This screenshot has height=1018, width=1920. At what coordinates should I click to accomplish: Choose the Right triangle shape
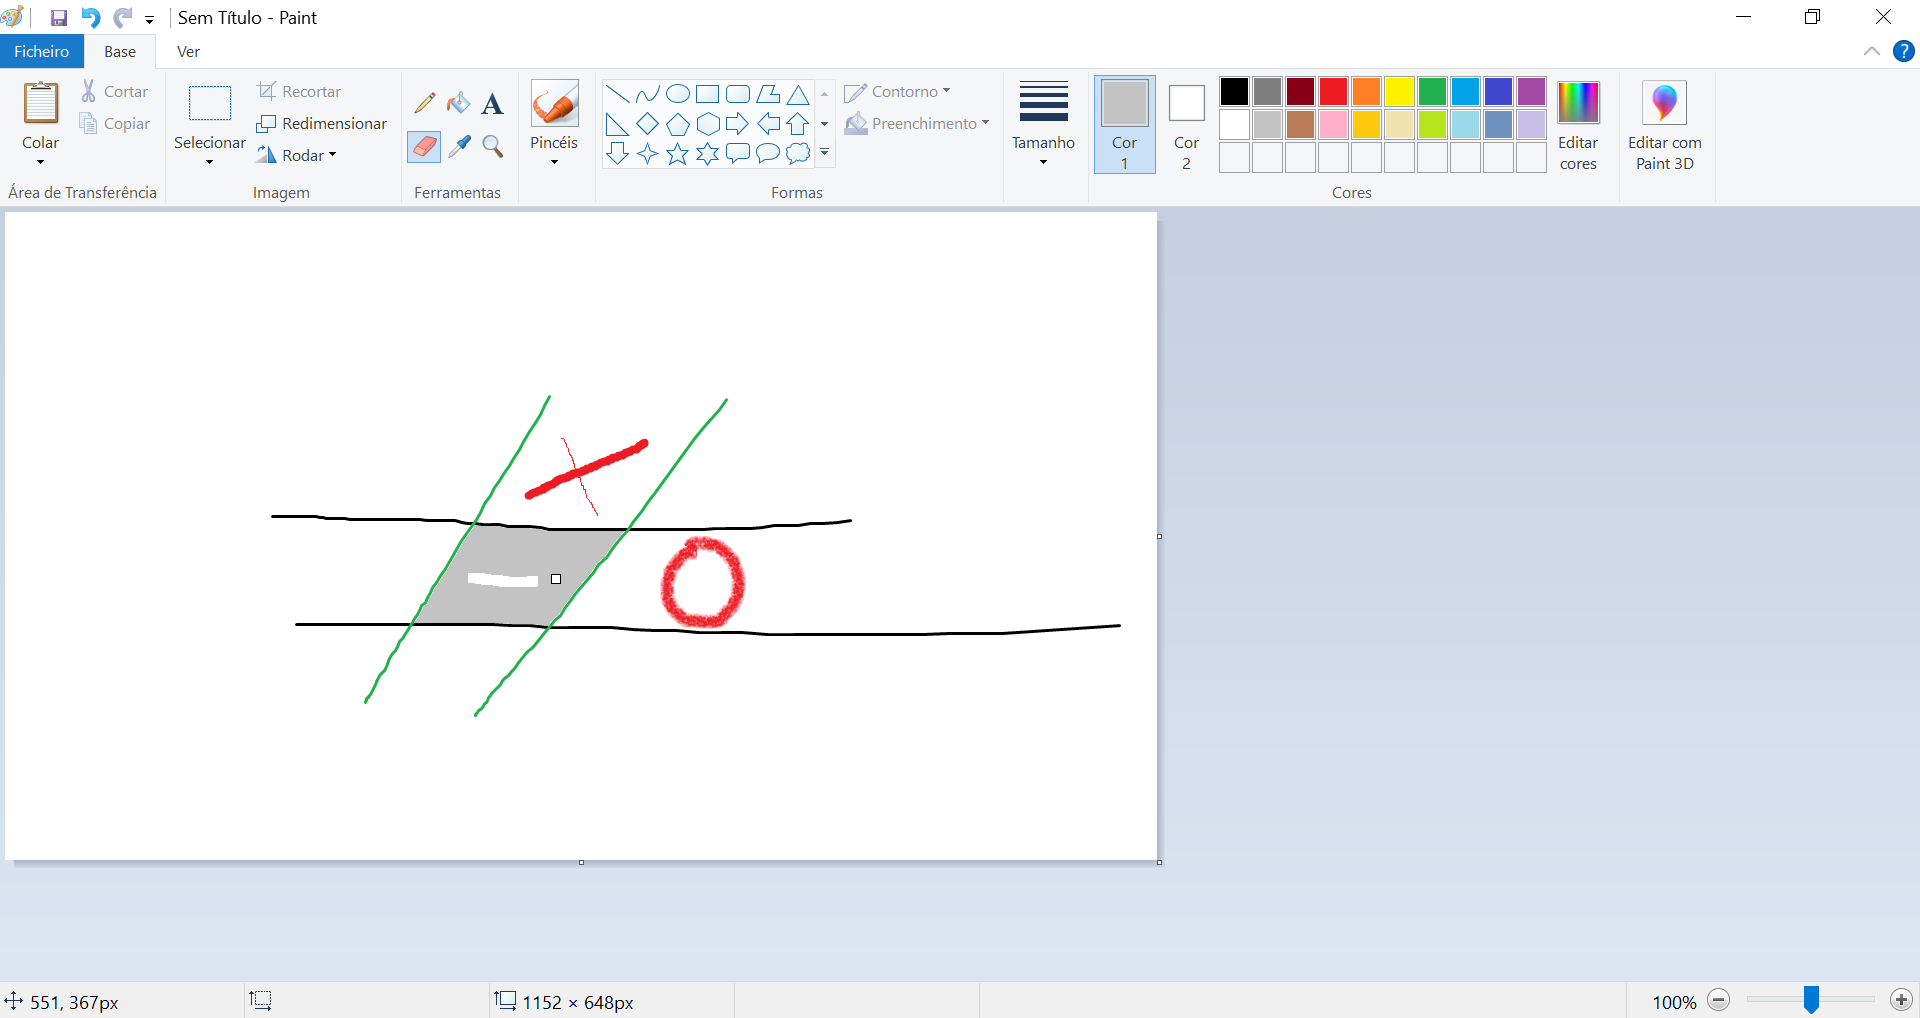[x=618, y=124]
